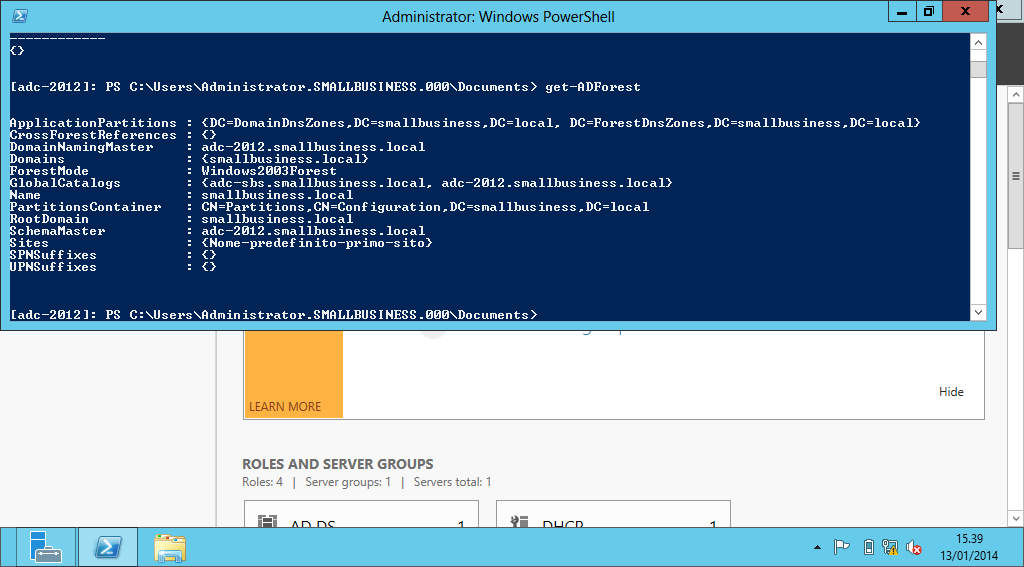1024x567 pixels.
Task: Click the GlobalCatalogs property label
Action: tap(65, 183)
